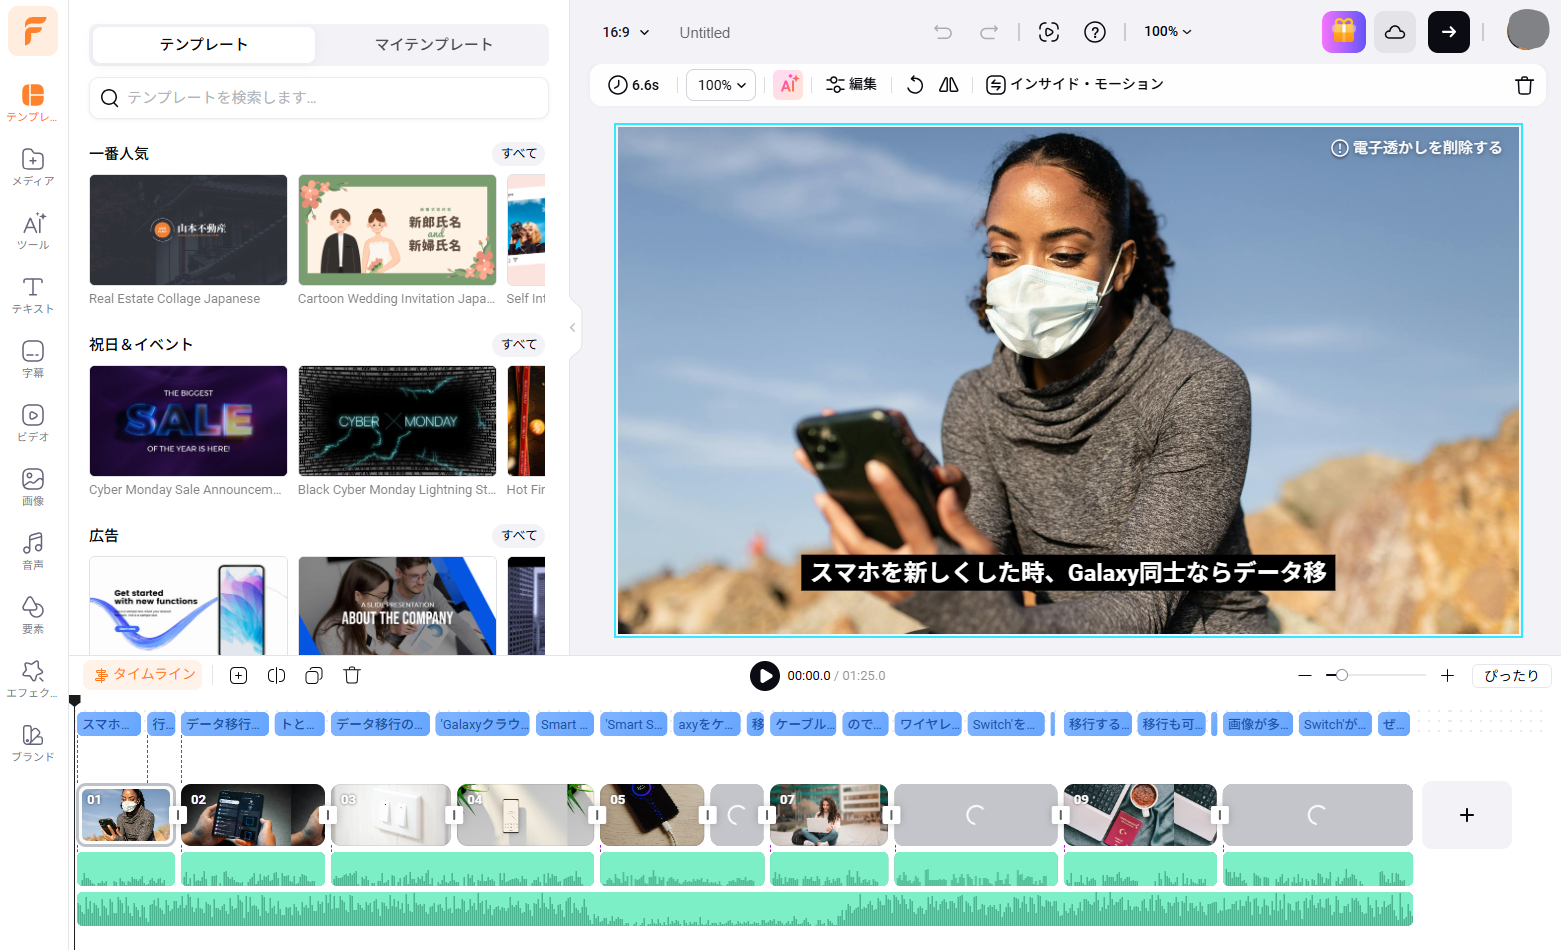Open the エフェクト (Effects) sidebar panel
Viewport: 1561px width, 950px height.
pyautogui.click(x=33, y=679)
